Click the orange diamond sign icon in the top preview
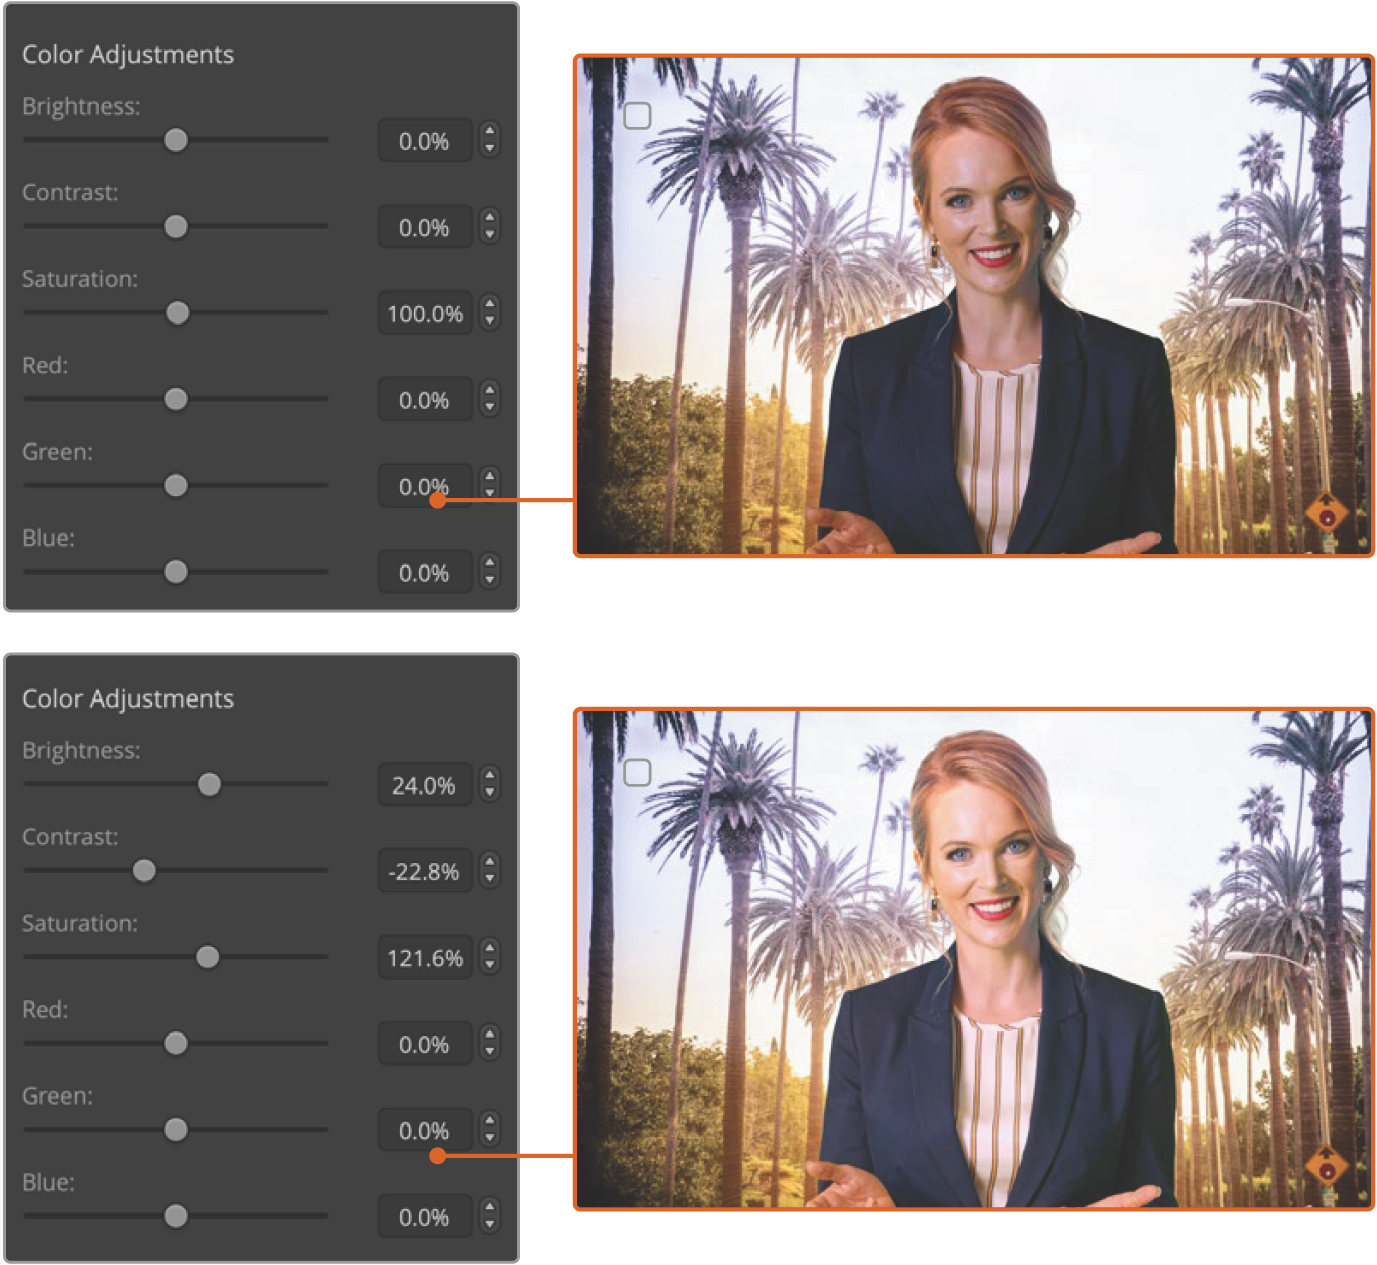Viewport: 1377px width, 1265px height. click(x=1327, y=514)
